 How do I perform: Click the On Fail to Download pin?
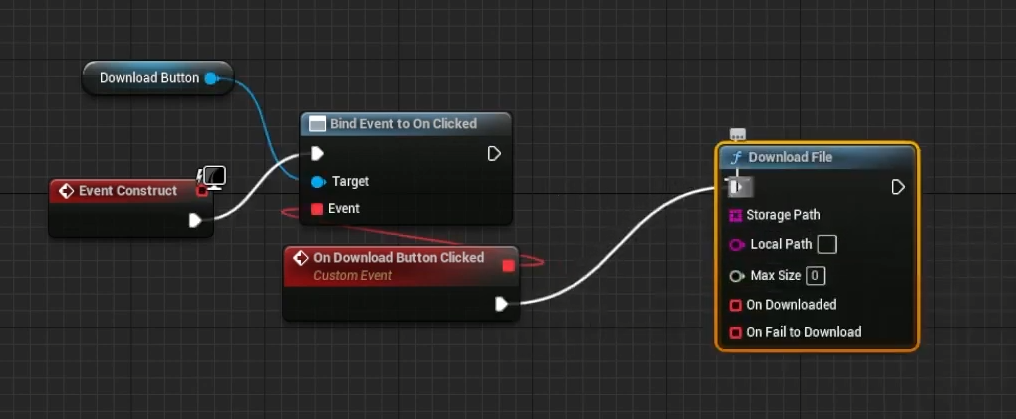click(x=735, y=333)
